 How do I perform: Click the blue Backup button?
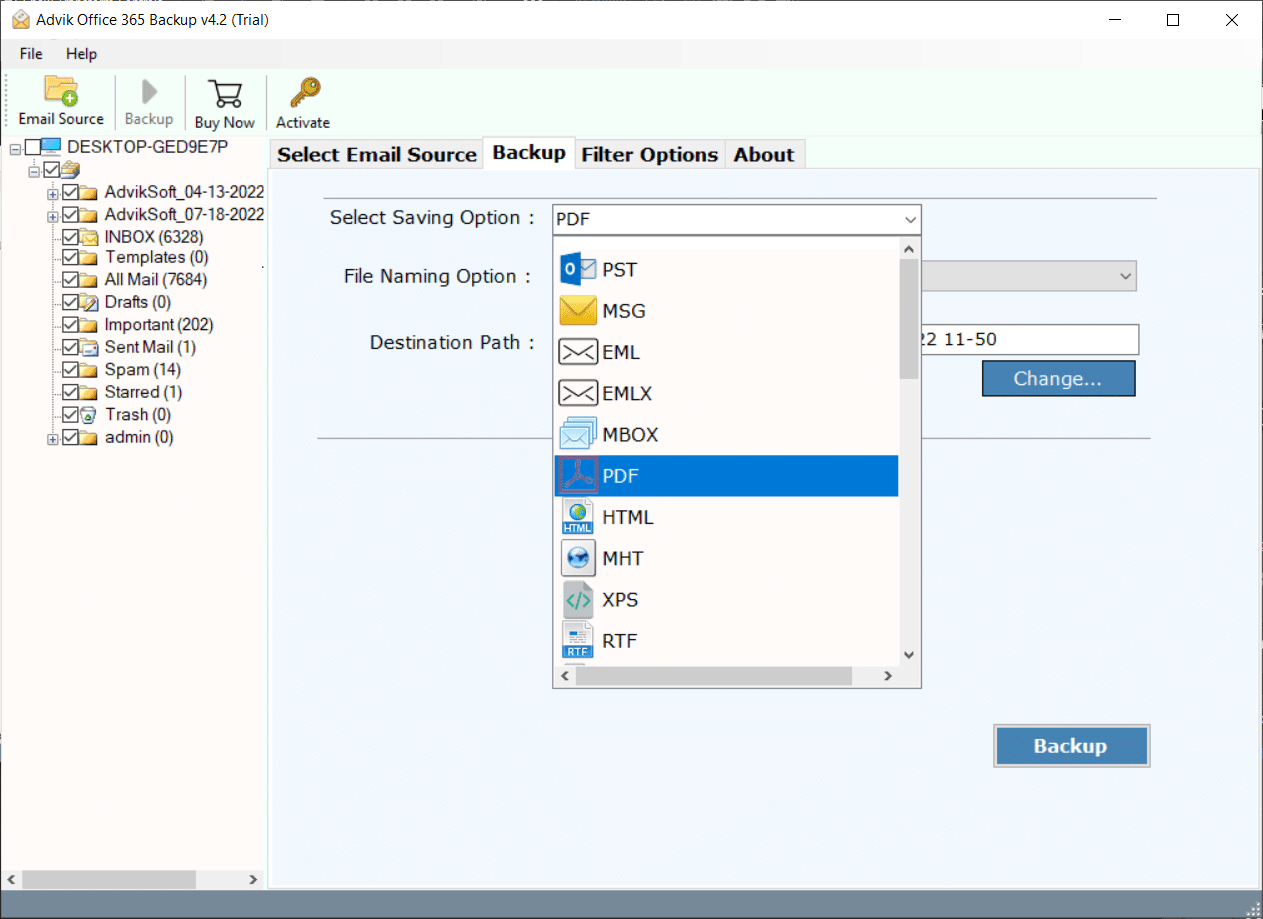coord(1071,746)
